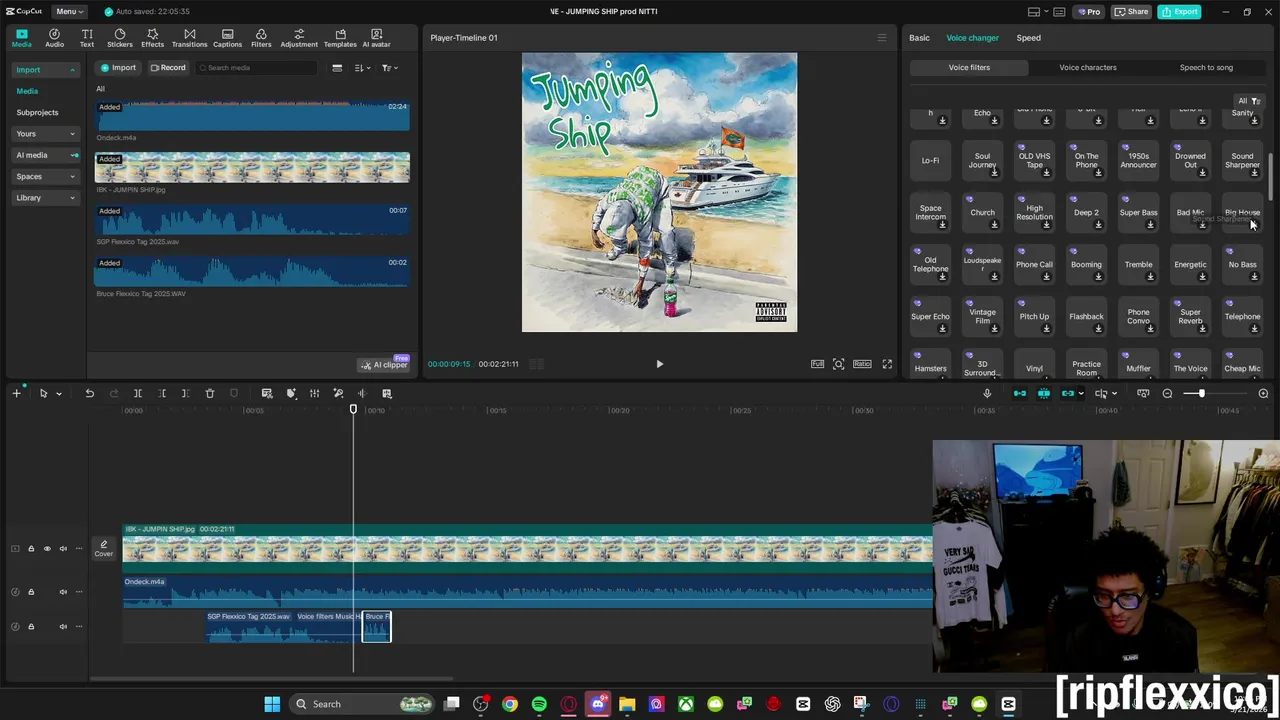
Task: Toggle visibility eye of video track
Action: 46,548
